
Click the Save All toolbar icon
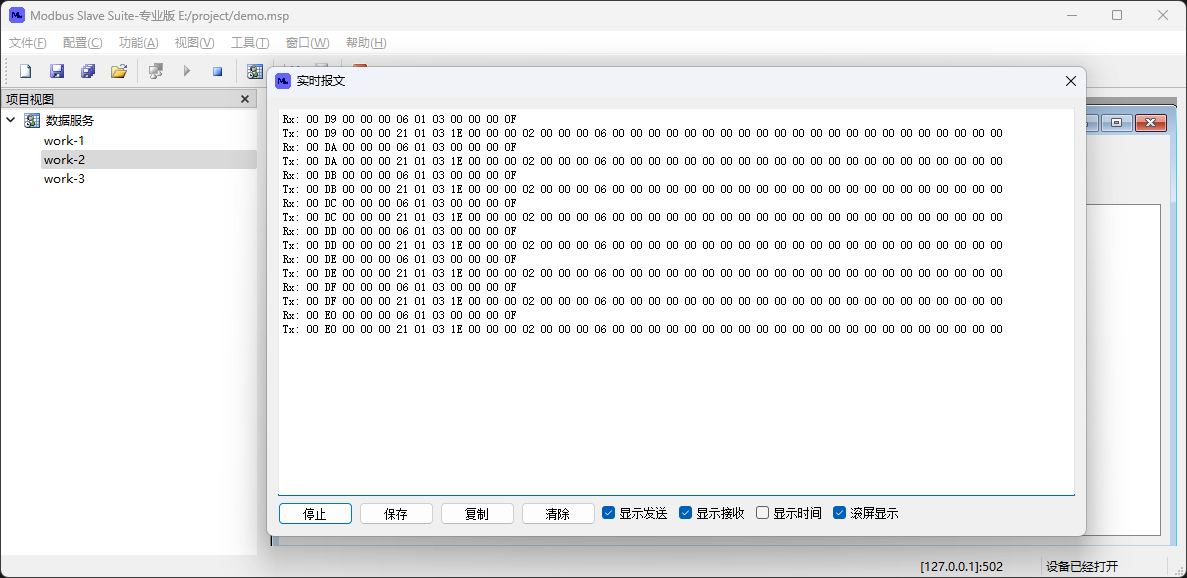[x=88, y=71]
